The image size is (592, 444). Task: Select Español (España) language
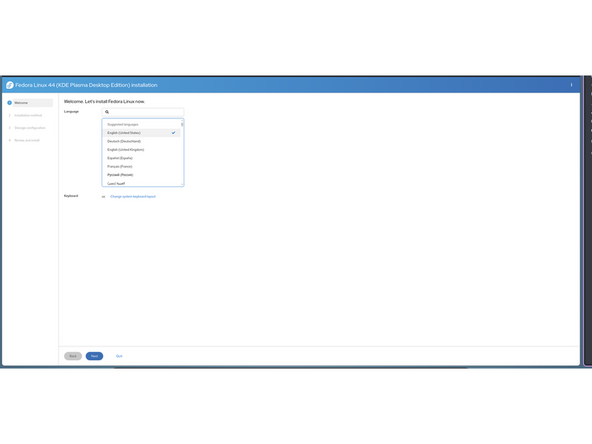point(142,158)
